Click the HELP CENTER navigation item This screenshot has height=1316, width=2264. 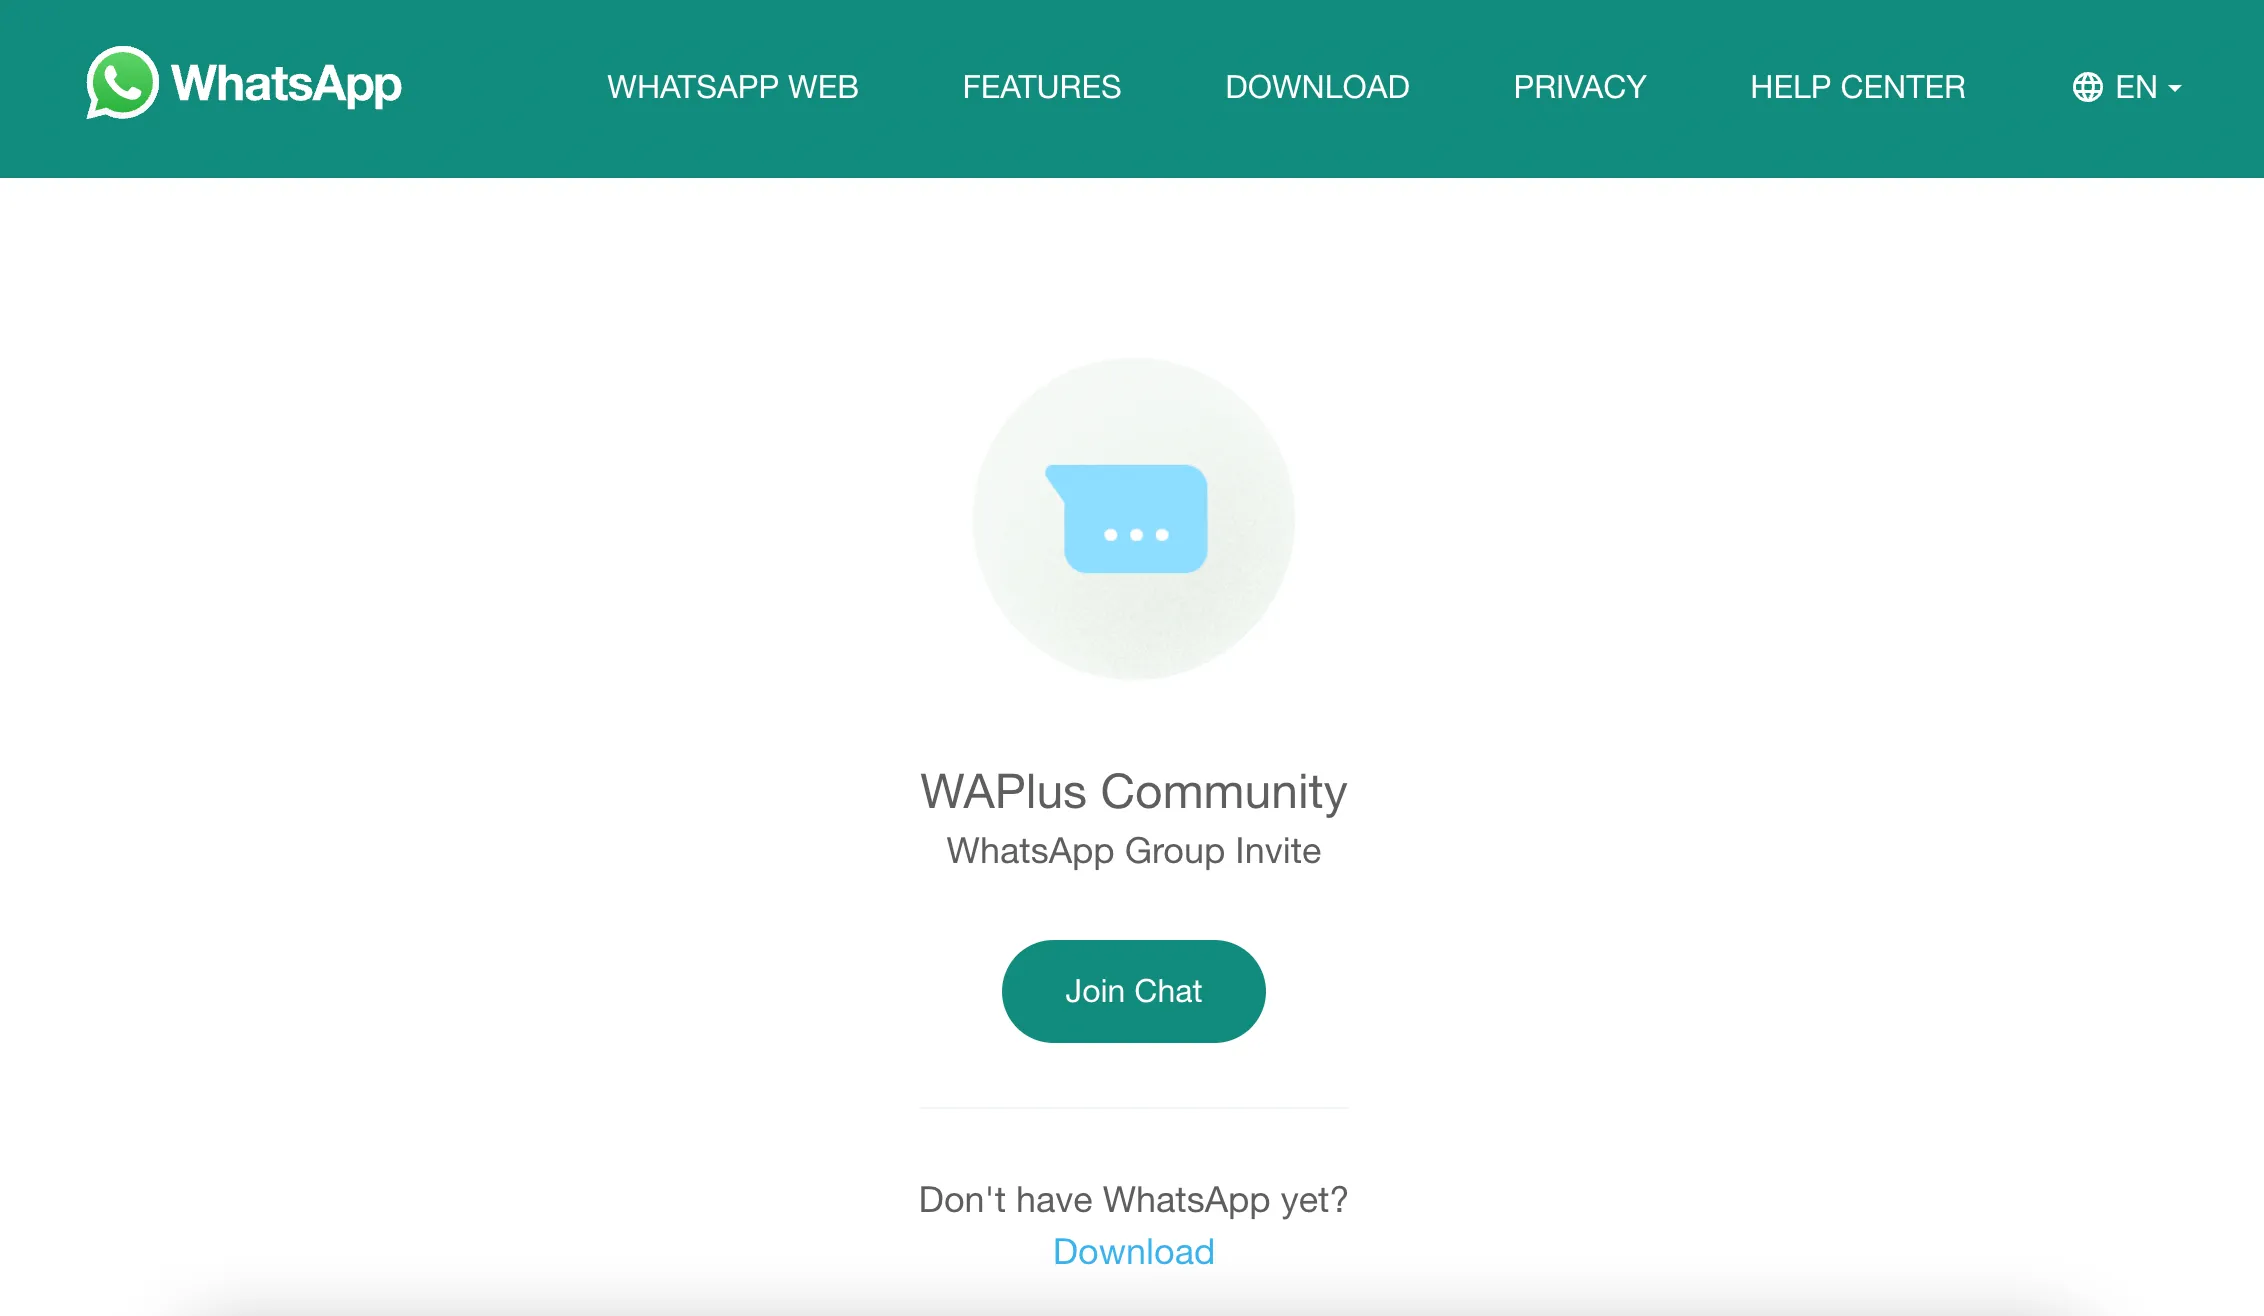[x=1857, y=86]
